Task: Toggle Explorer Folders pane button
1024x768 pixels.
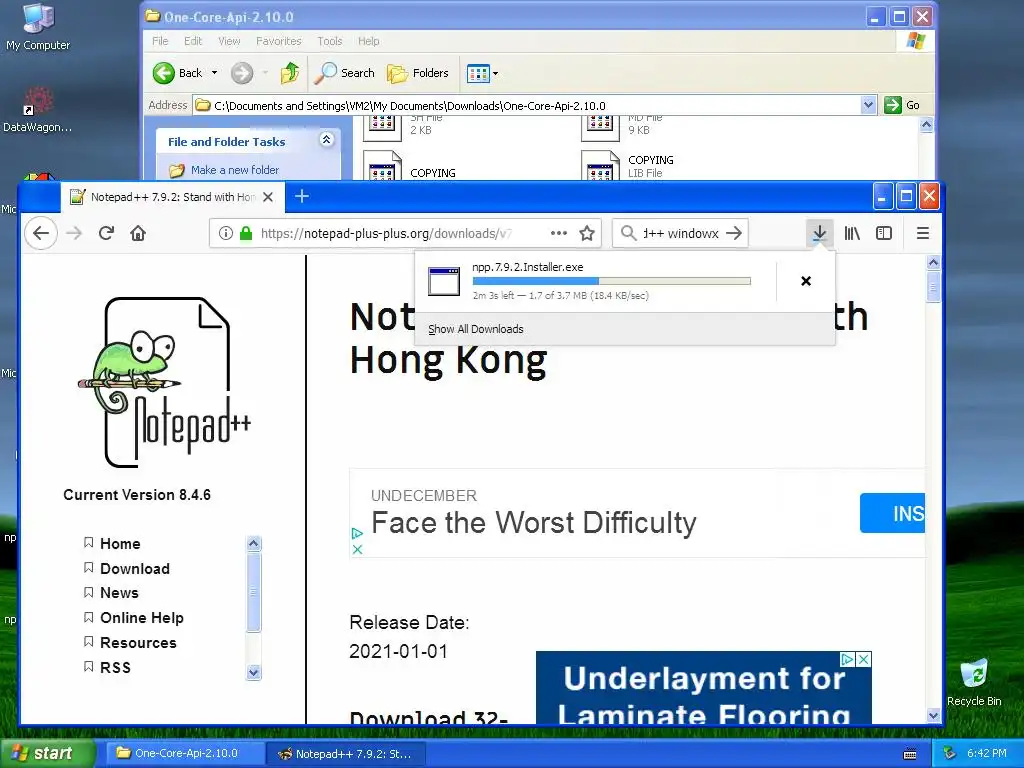Action: pyautogui.click(x=418, y=72)
